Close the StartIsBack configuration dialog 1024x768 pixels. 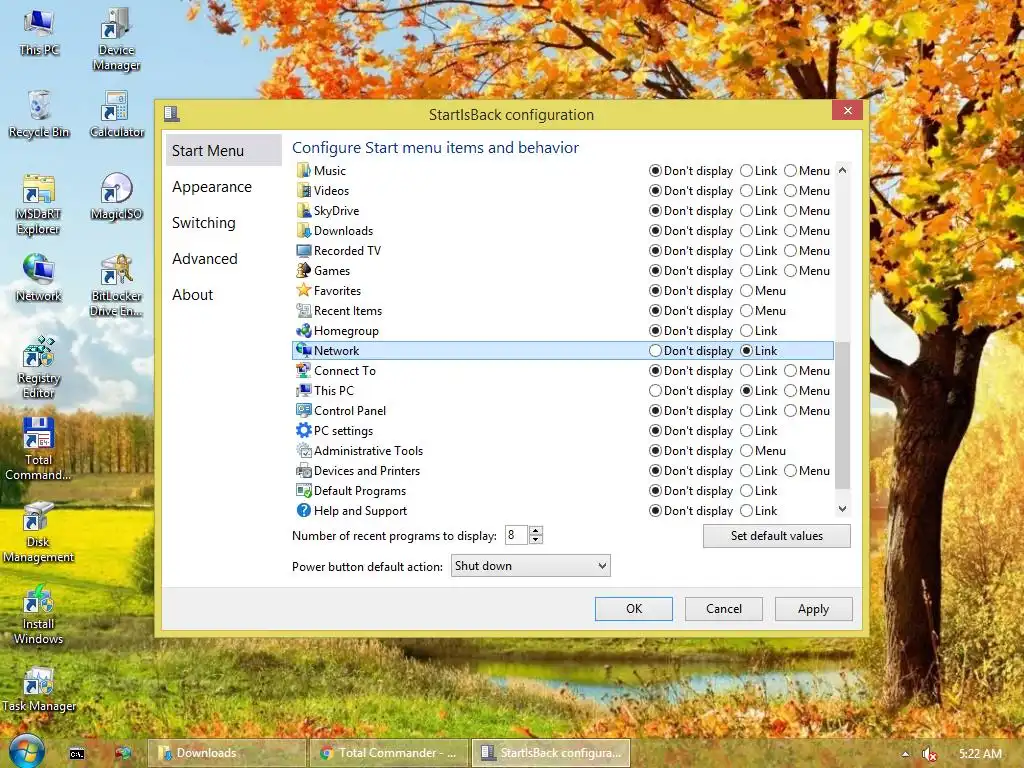tap(848, 110)
